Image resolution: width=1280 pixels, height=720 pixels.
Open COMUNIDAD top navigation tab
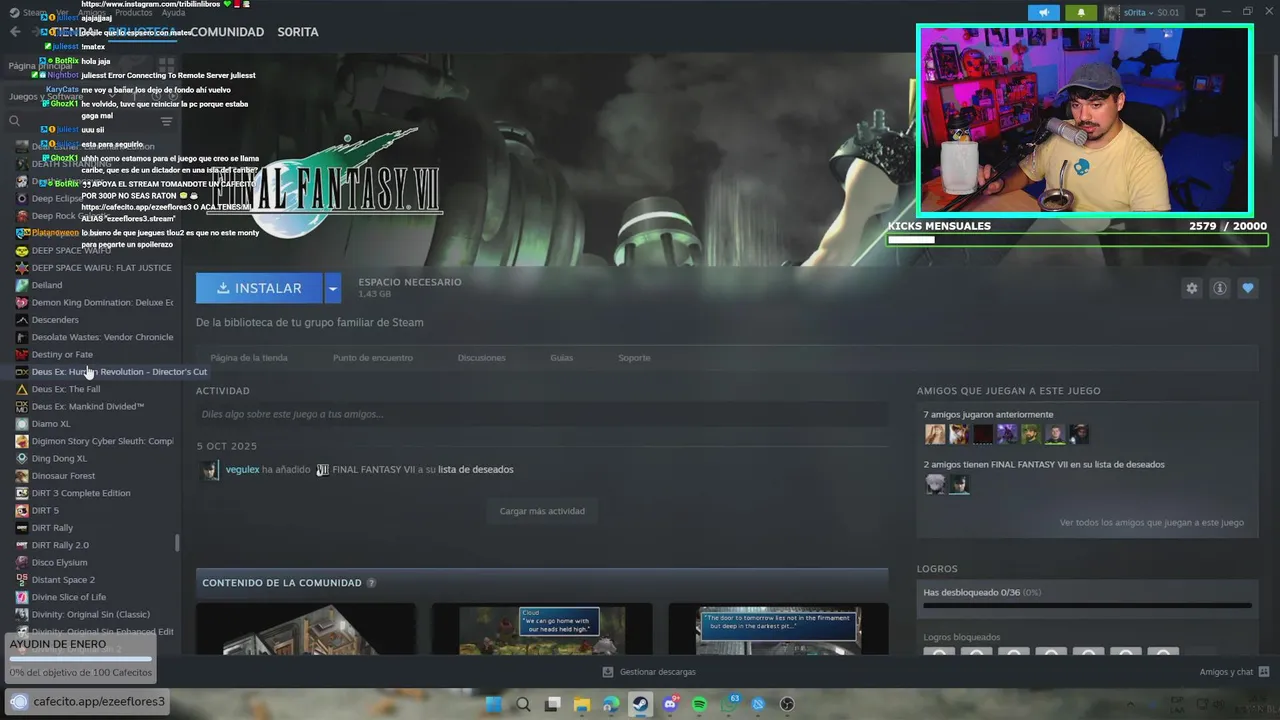(227, 32)
